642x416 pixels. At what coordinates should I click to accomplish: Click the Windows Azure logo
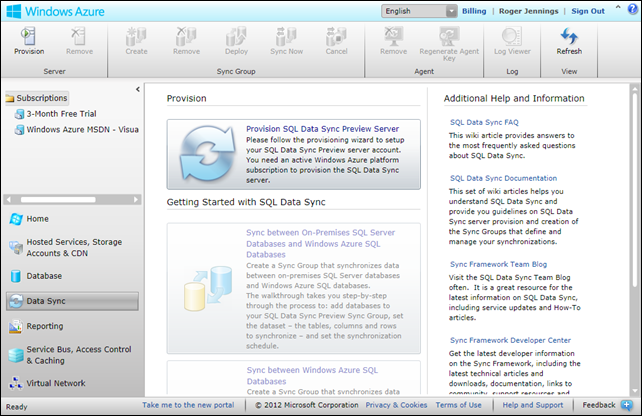(14, 11)
